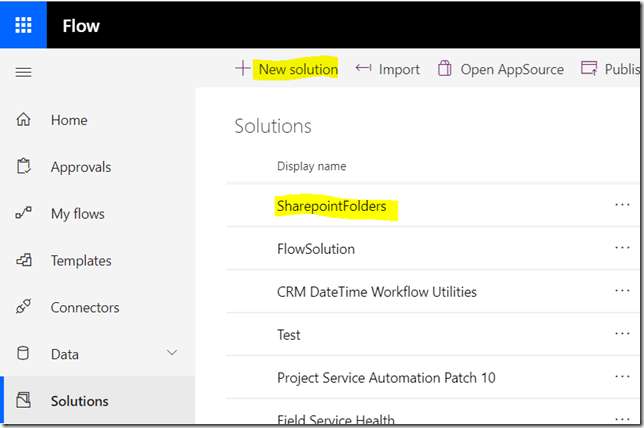The width and height of the screenshot is (644, 428).
Task: Open Field Service Health solution
Action: tap(336, 419)
